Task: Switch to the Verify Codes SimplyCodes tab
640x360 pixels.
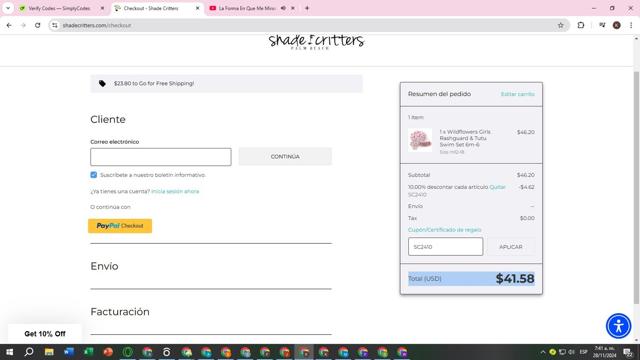Action: [x=59, y=8]
